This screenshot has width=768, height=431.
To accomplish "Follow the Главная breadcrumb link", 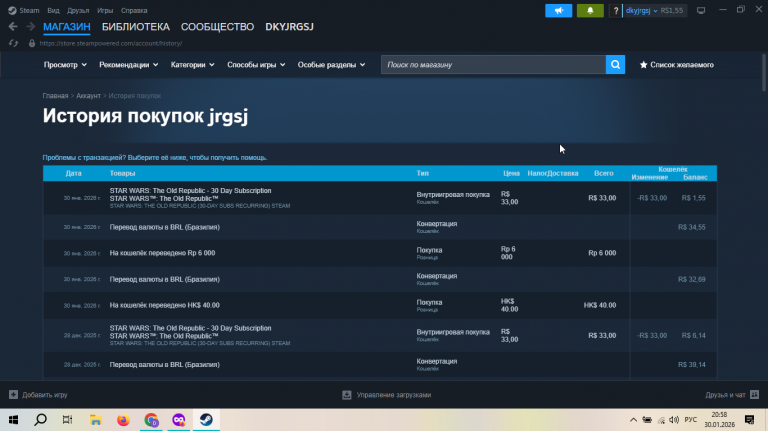I will tap(55, 96).
